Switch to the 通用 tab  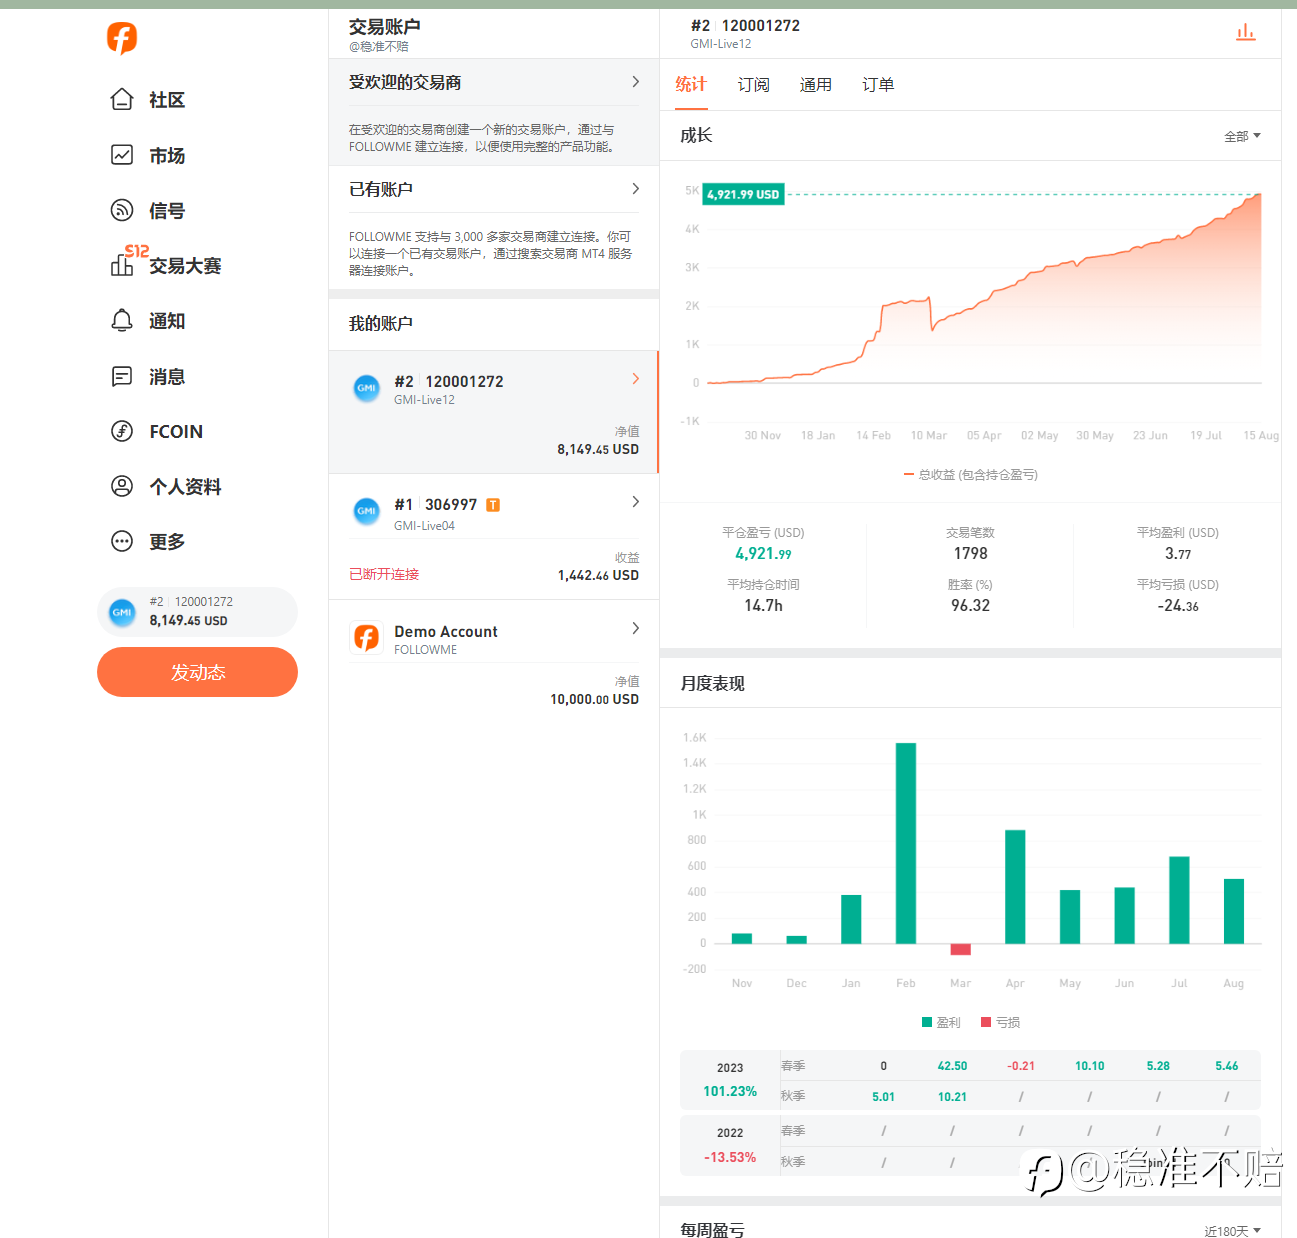(x=816, y=85)
